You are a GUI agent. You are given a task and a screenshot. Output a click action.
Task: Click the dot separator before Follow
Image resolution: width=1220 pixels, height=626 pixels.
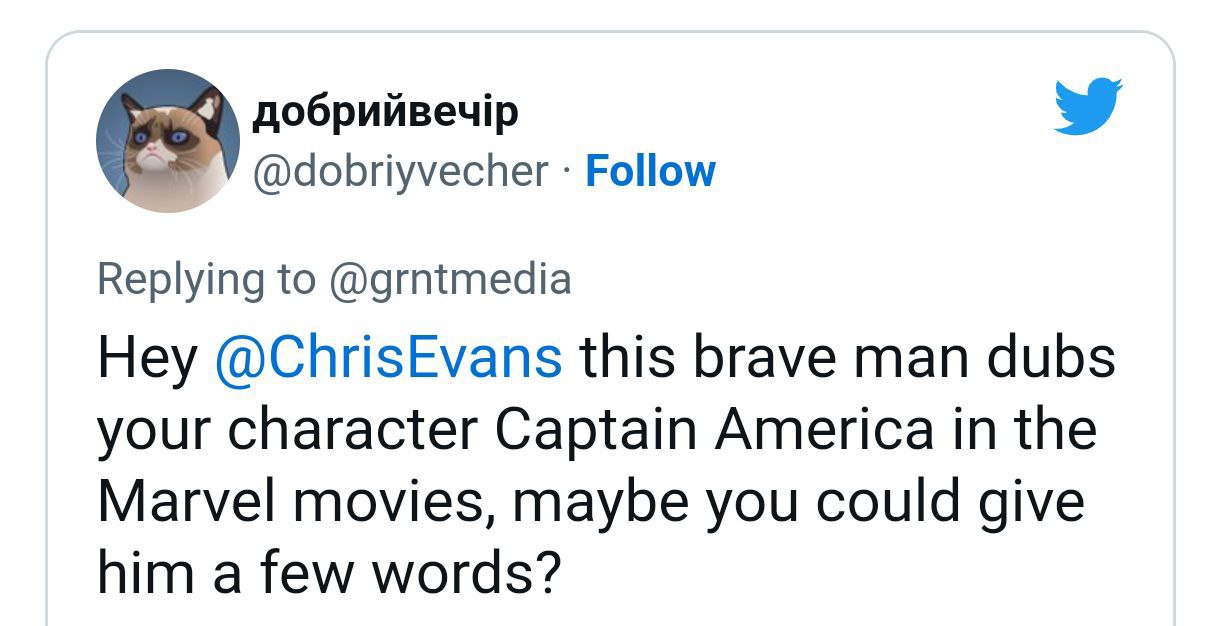566,171
